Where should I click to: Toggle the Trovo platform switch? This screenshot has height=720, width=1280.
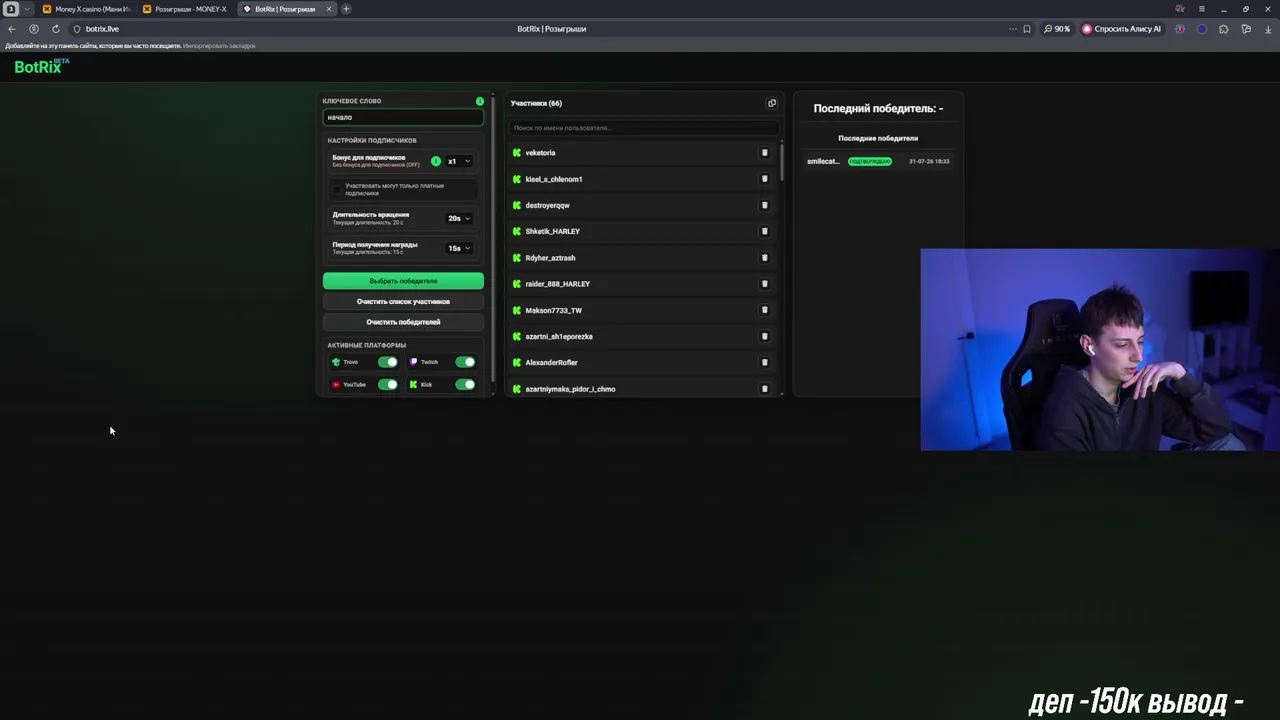[388, 362]
